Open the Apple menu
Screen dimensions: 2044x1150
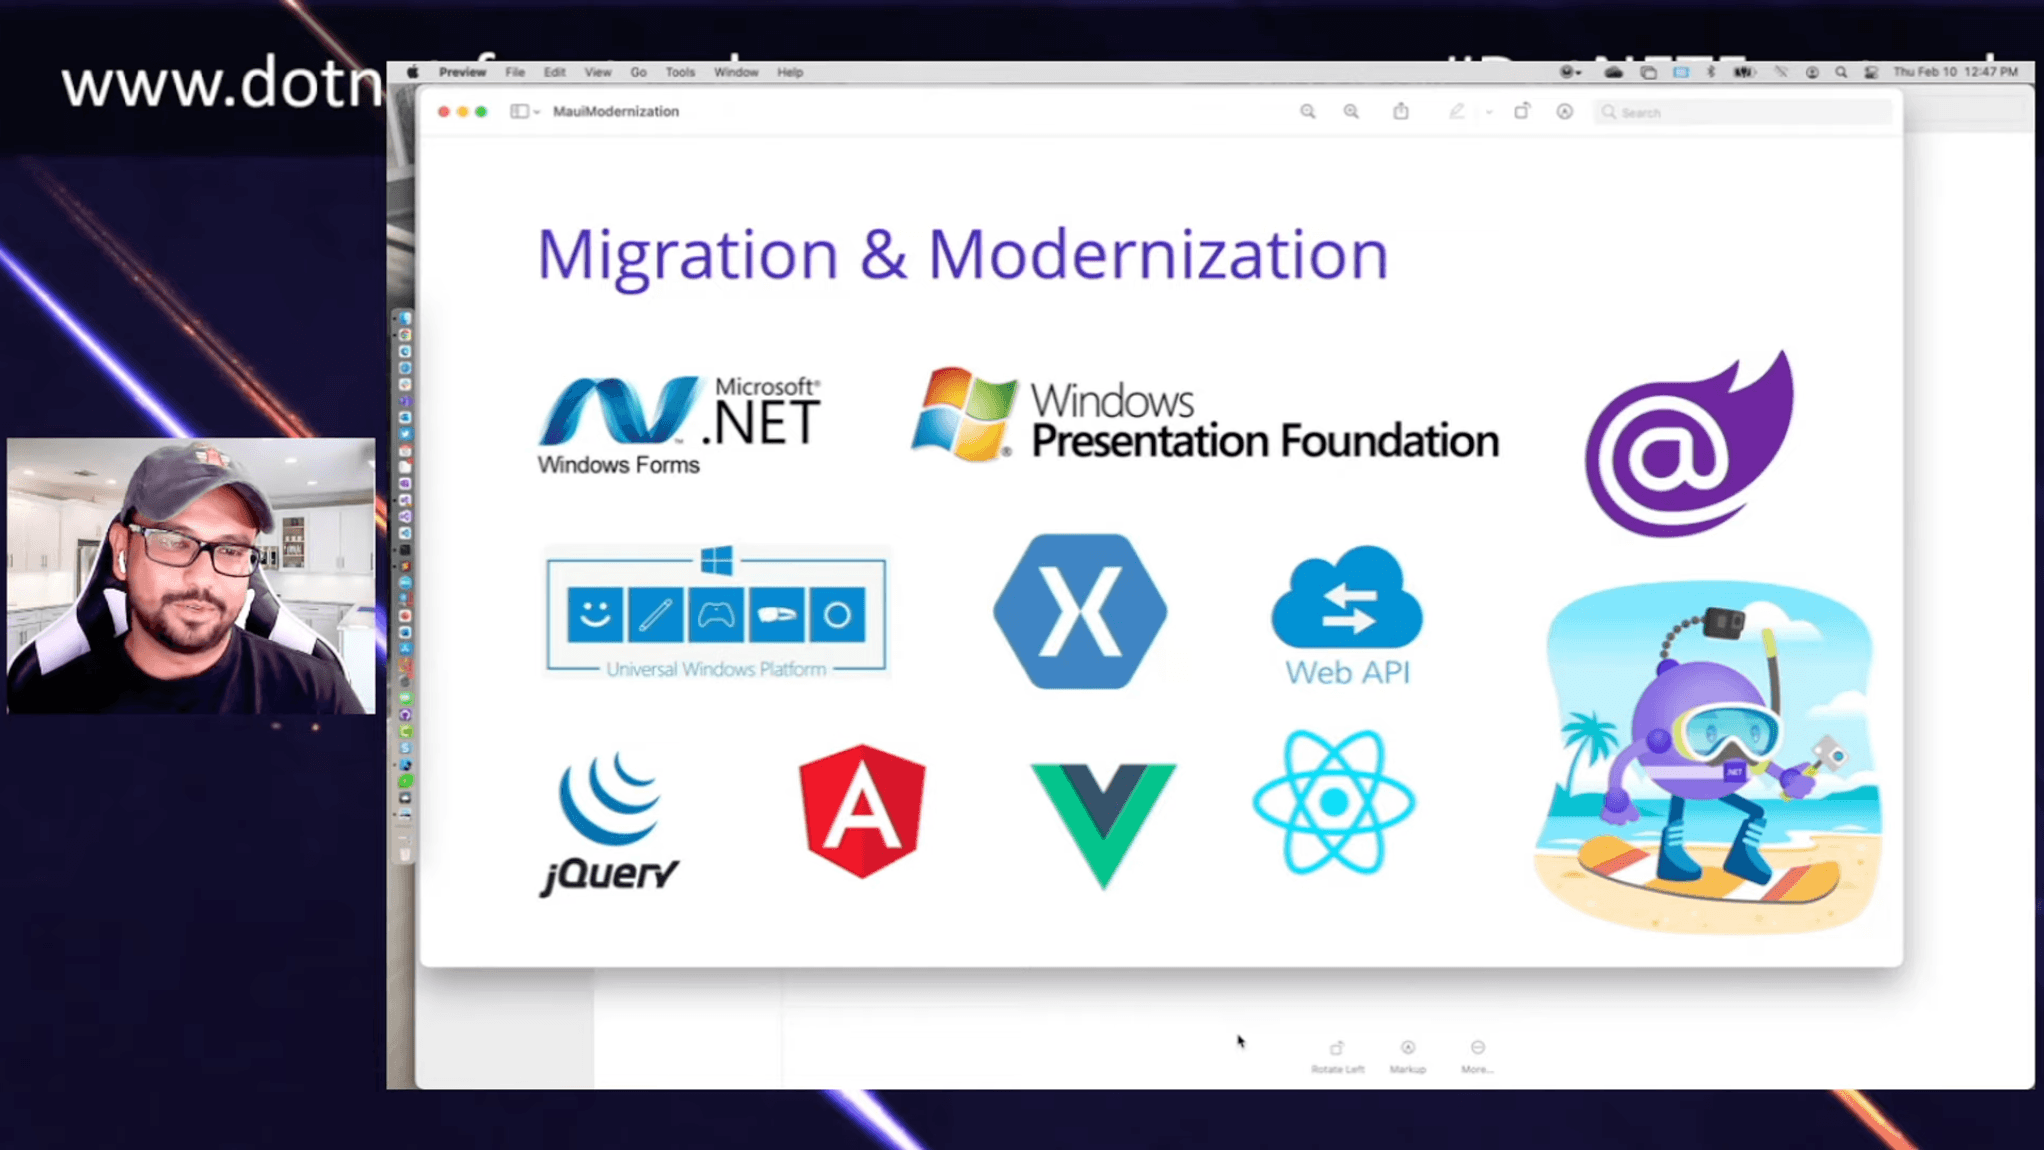[412, 72]
